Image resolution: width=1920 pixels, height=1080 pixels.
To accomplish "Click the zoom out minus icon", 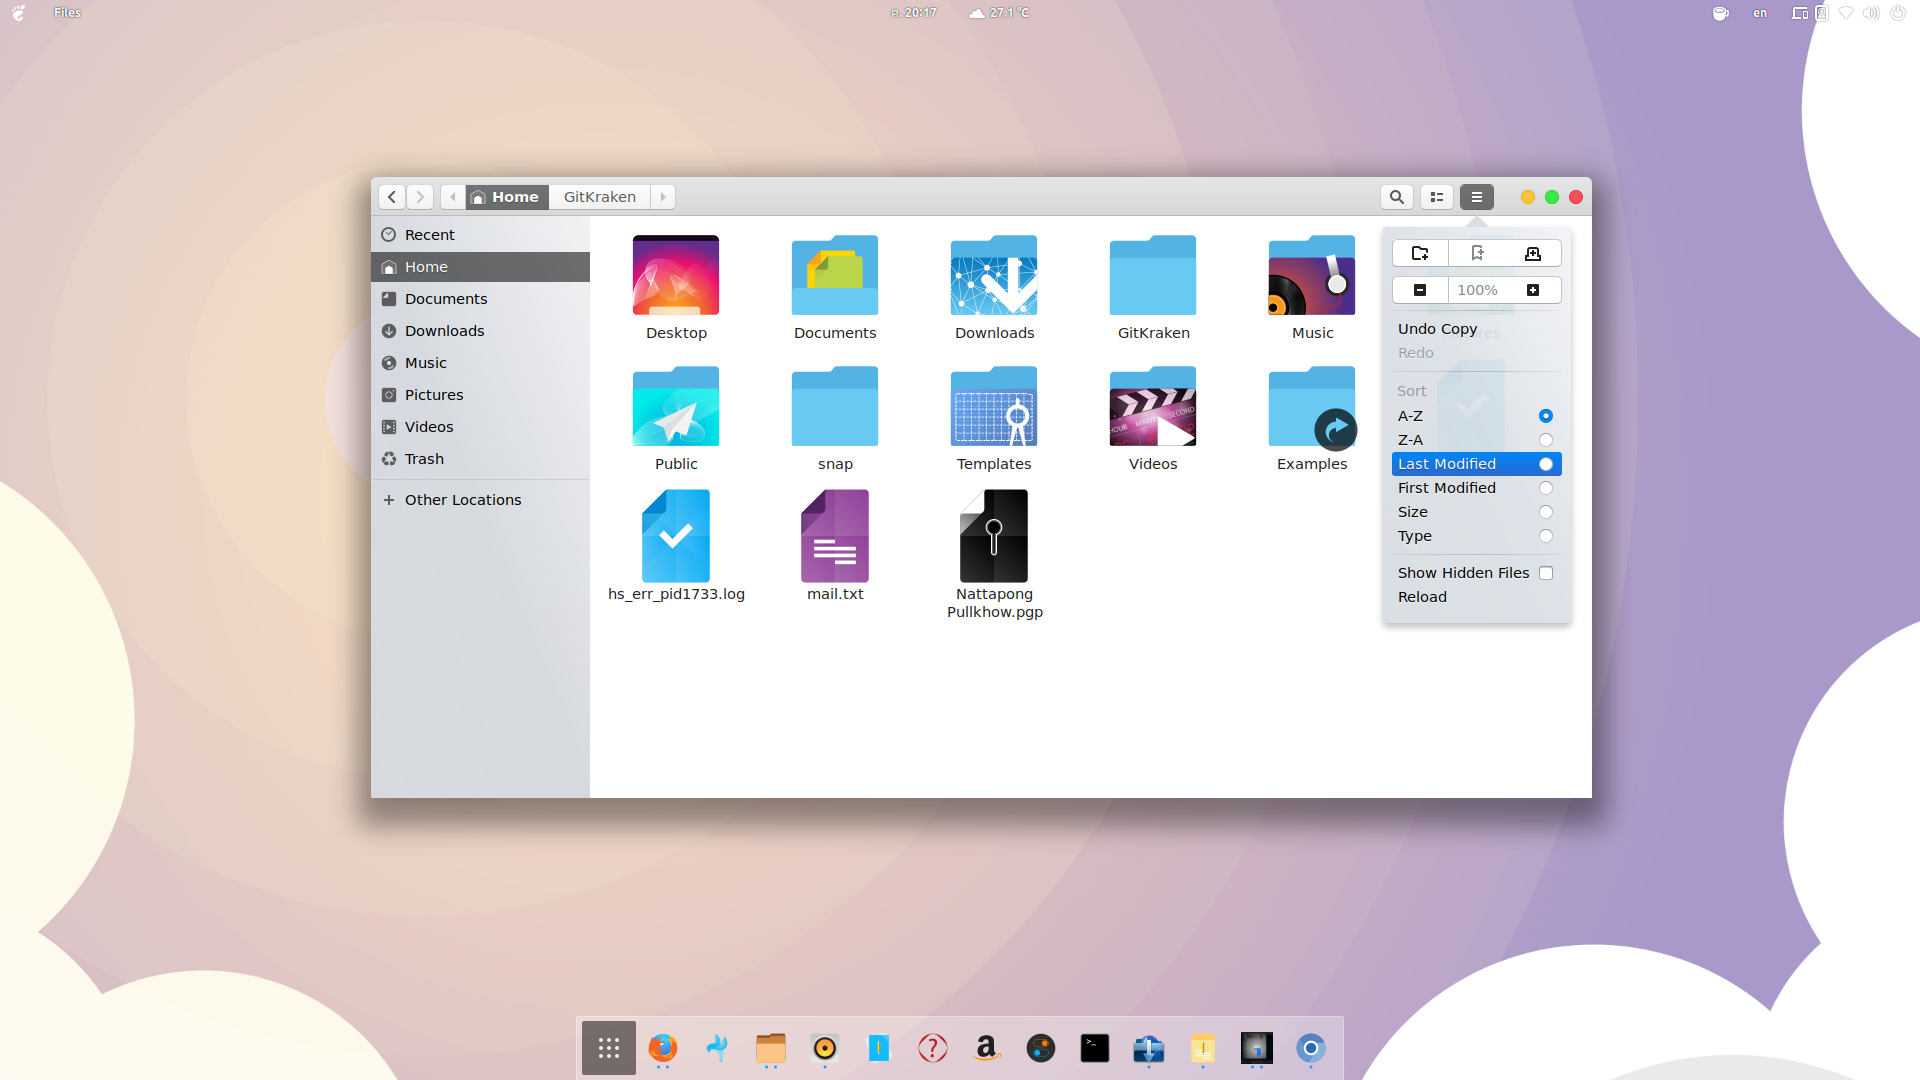I will pyautogui.click(x=1420, y=290).
